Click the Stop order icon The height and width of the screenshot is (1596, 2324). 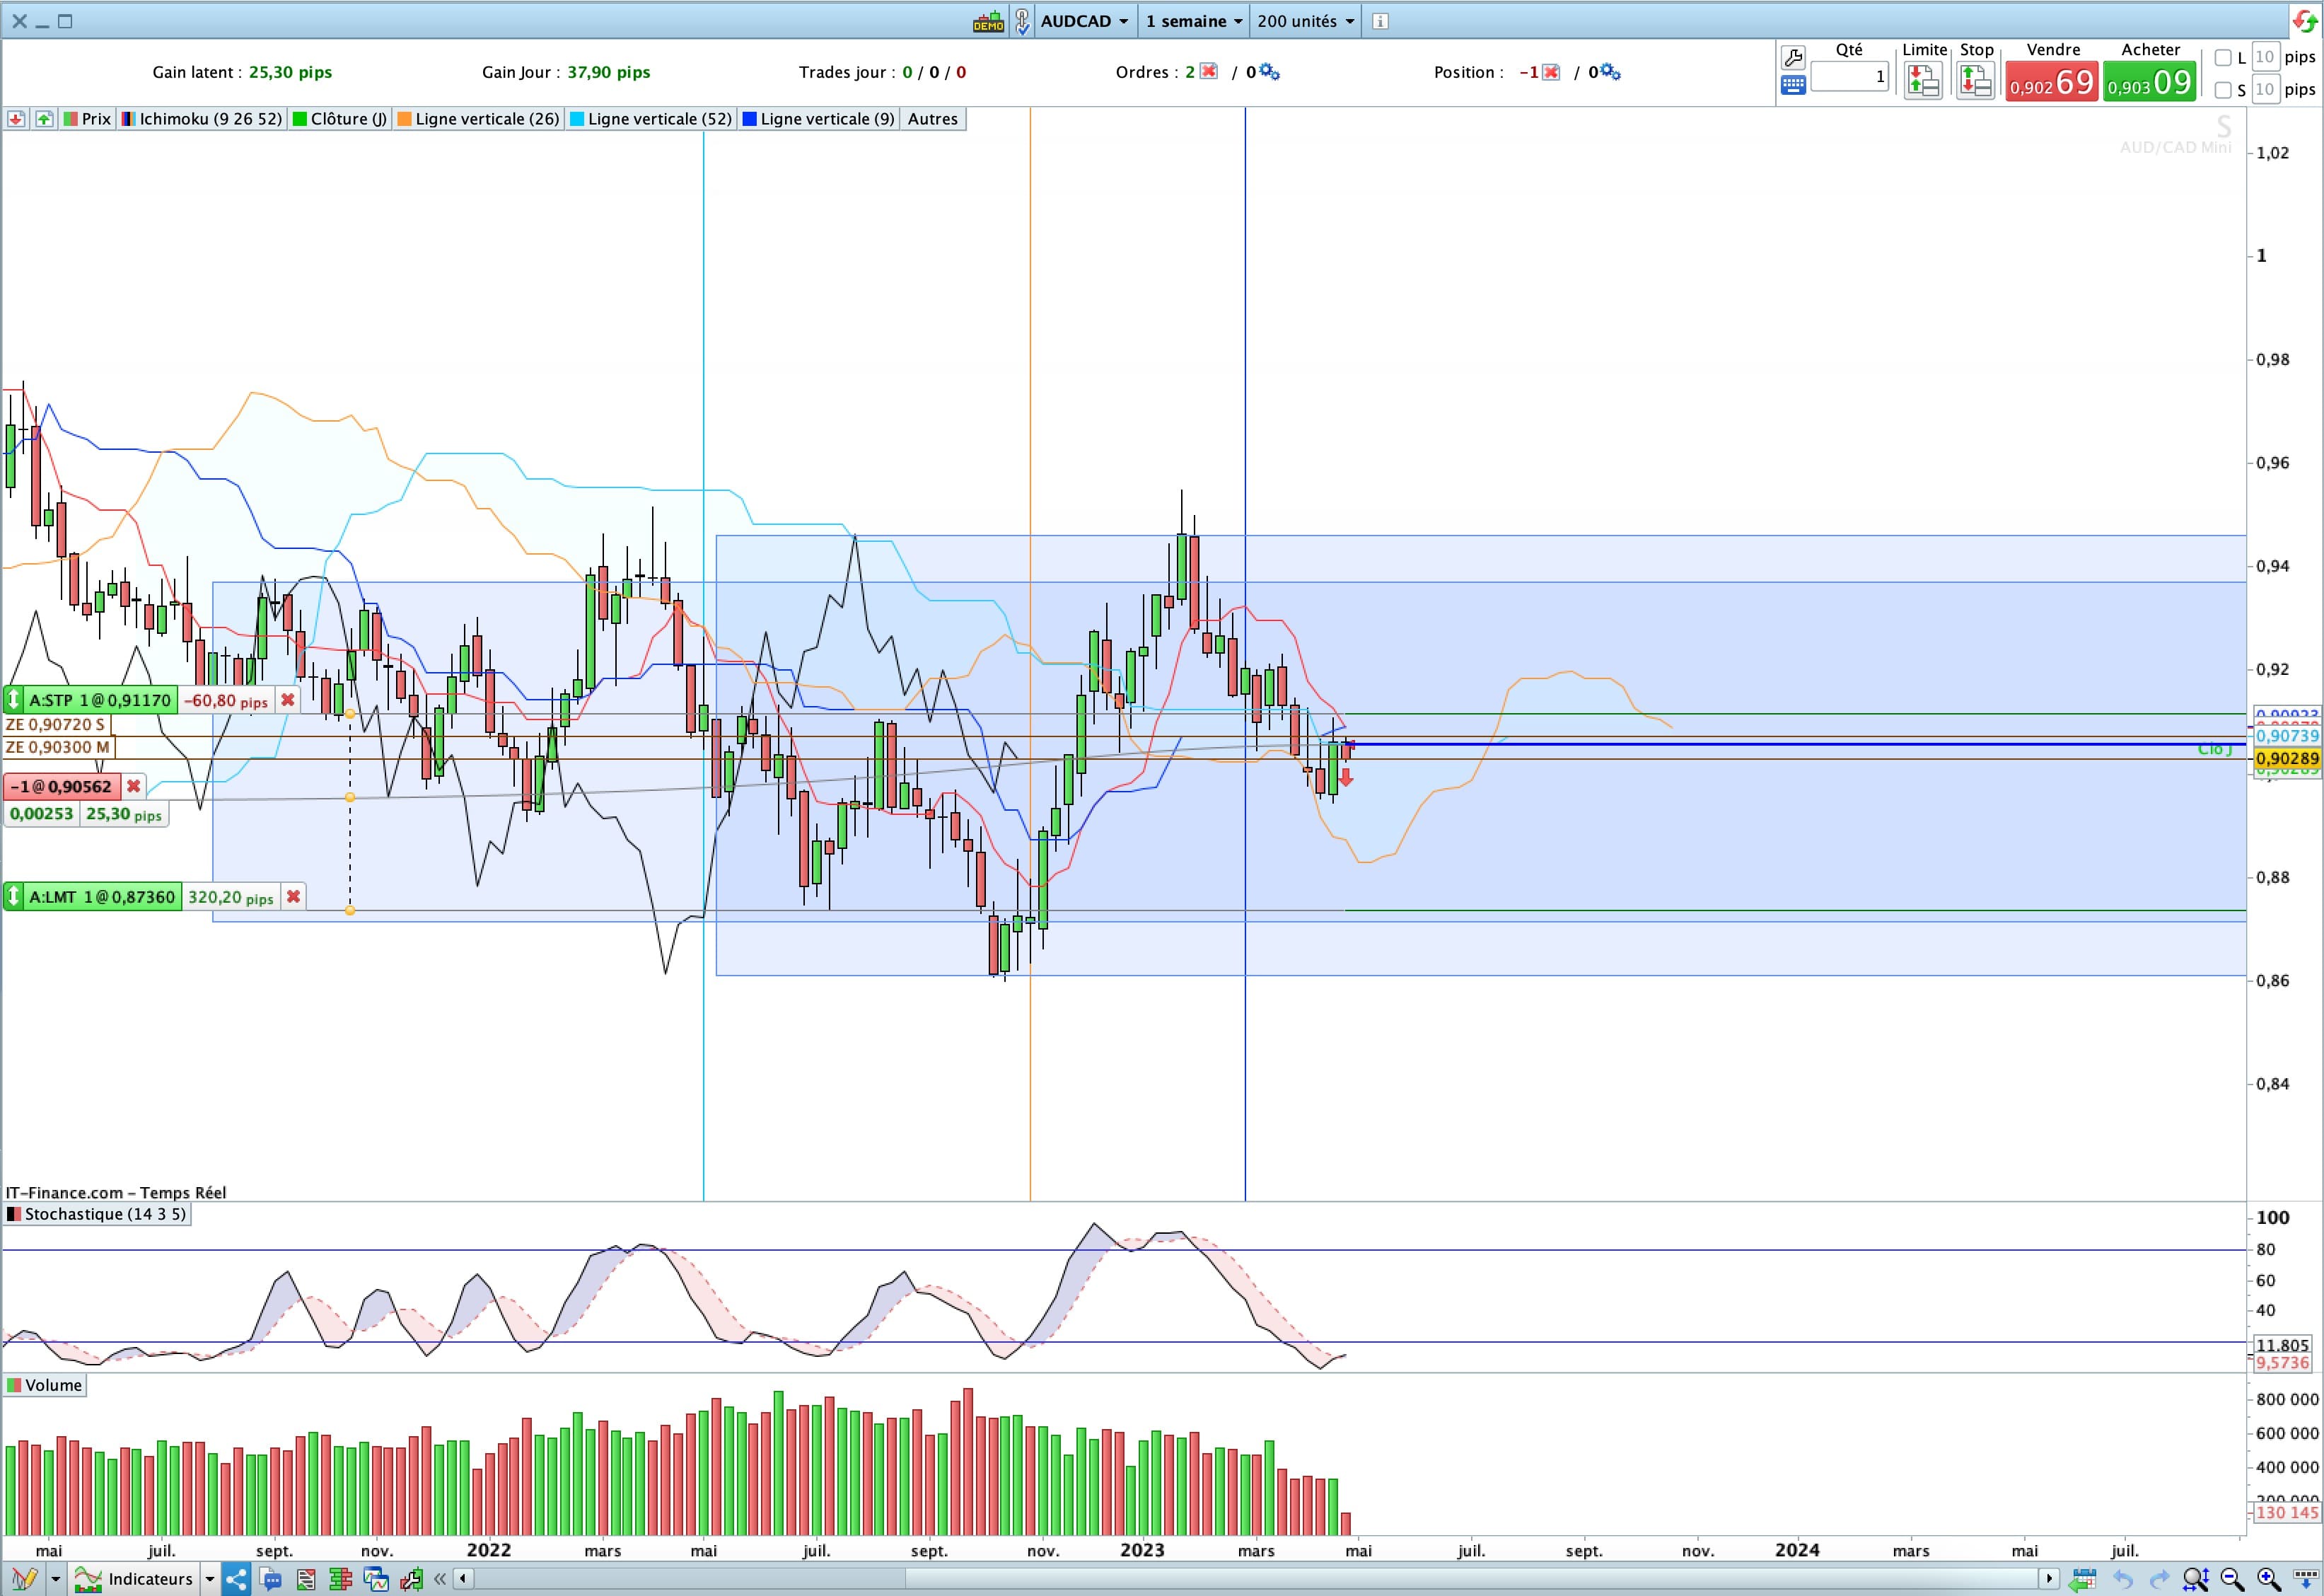(1975, 80)
